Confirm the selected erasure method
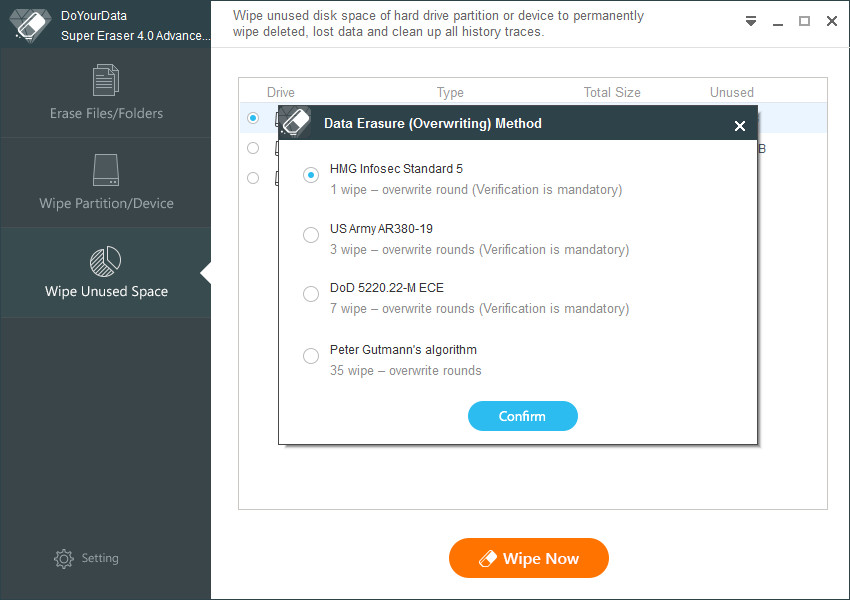The height and width of the screenshot is (600, 850). 523,416
